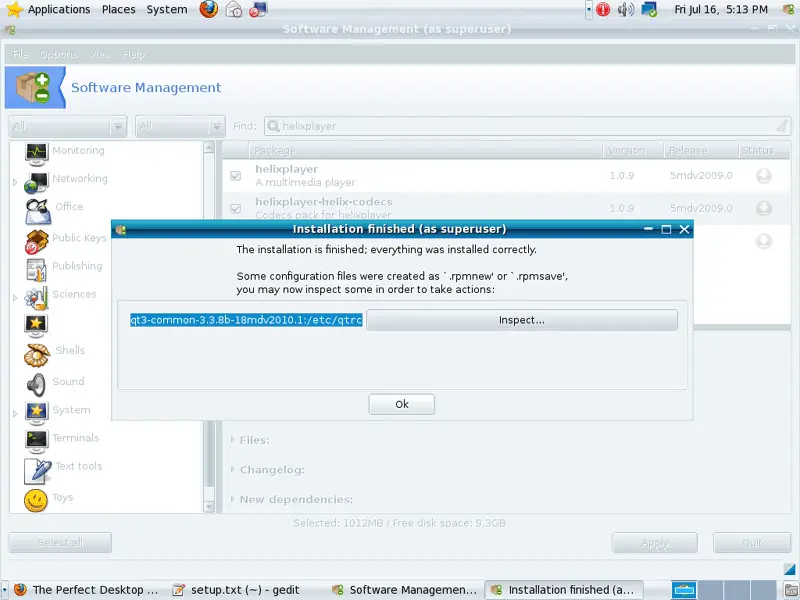Click the network monitor tray icon

tap(649, 9)
